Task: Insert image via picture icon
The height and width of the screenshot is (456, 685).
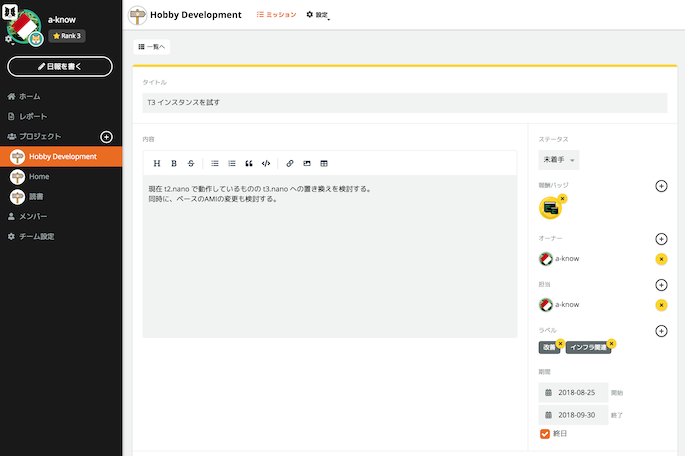Action: click(x=307, y=163)
